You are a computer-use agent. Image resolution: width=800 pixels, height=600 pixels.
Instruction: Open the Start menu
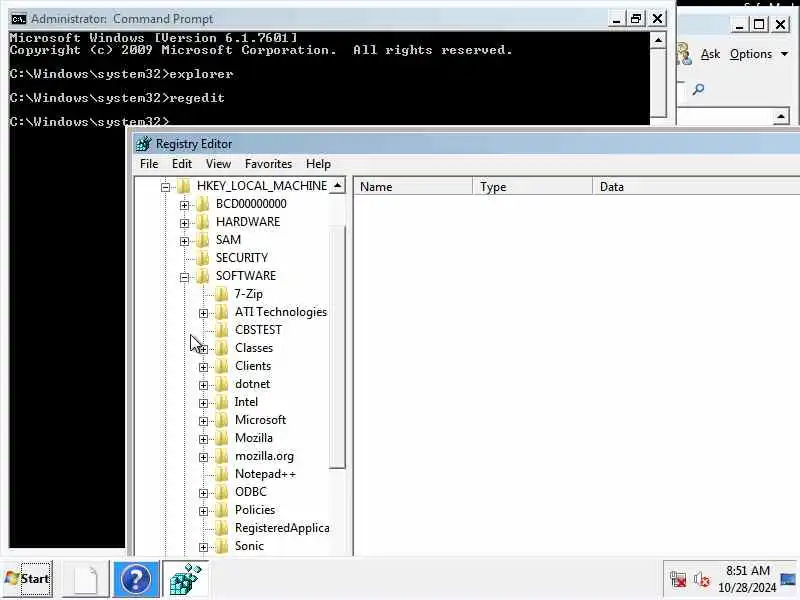coord(28,579)
